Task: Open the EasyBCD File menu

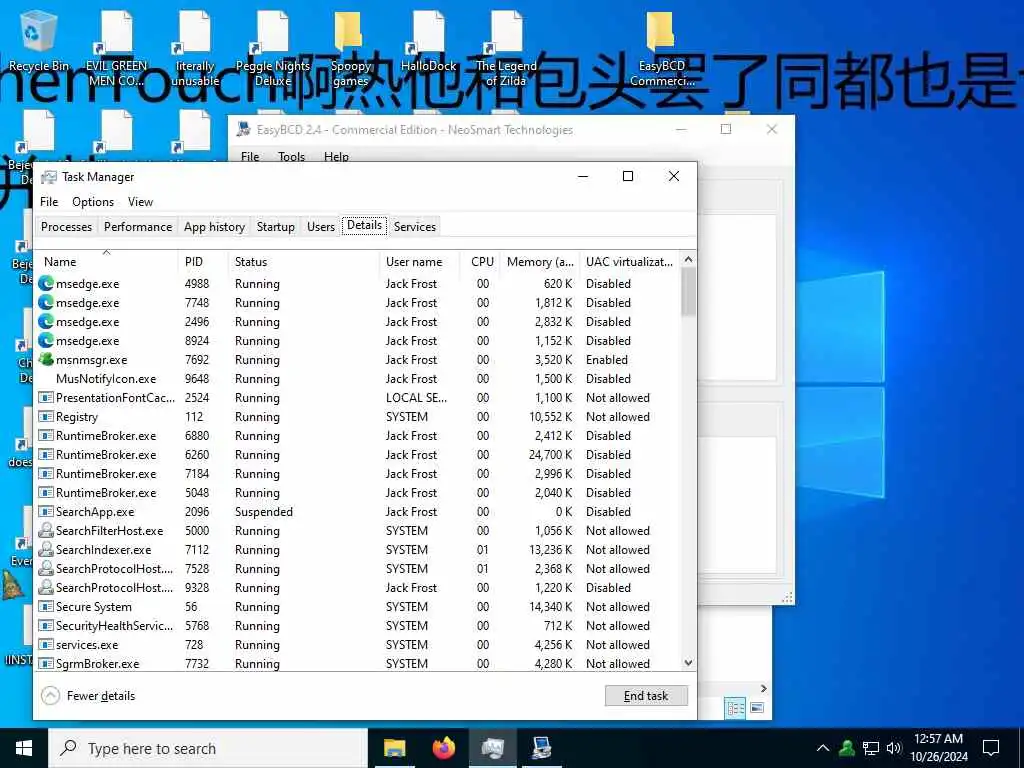Action: (250, 156)
